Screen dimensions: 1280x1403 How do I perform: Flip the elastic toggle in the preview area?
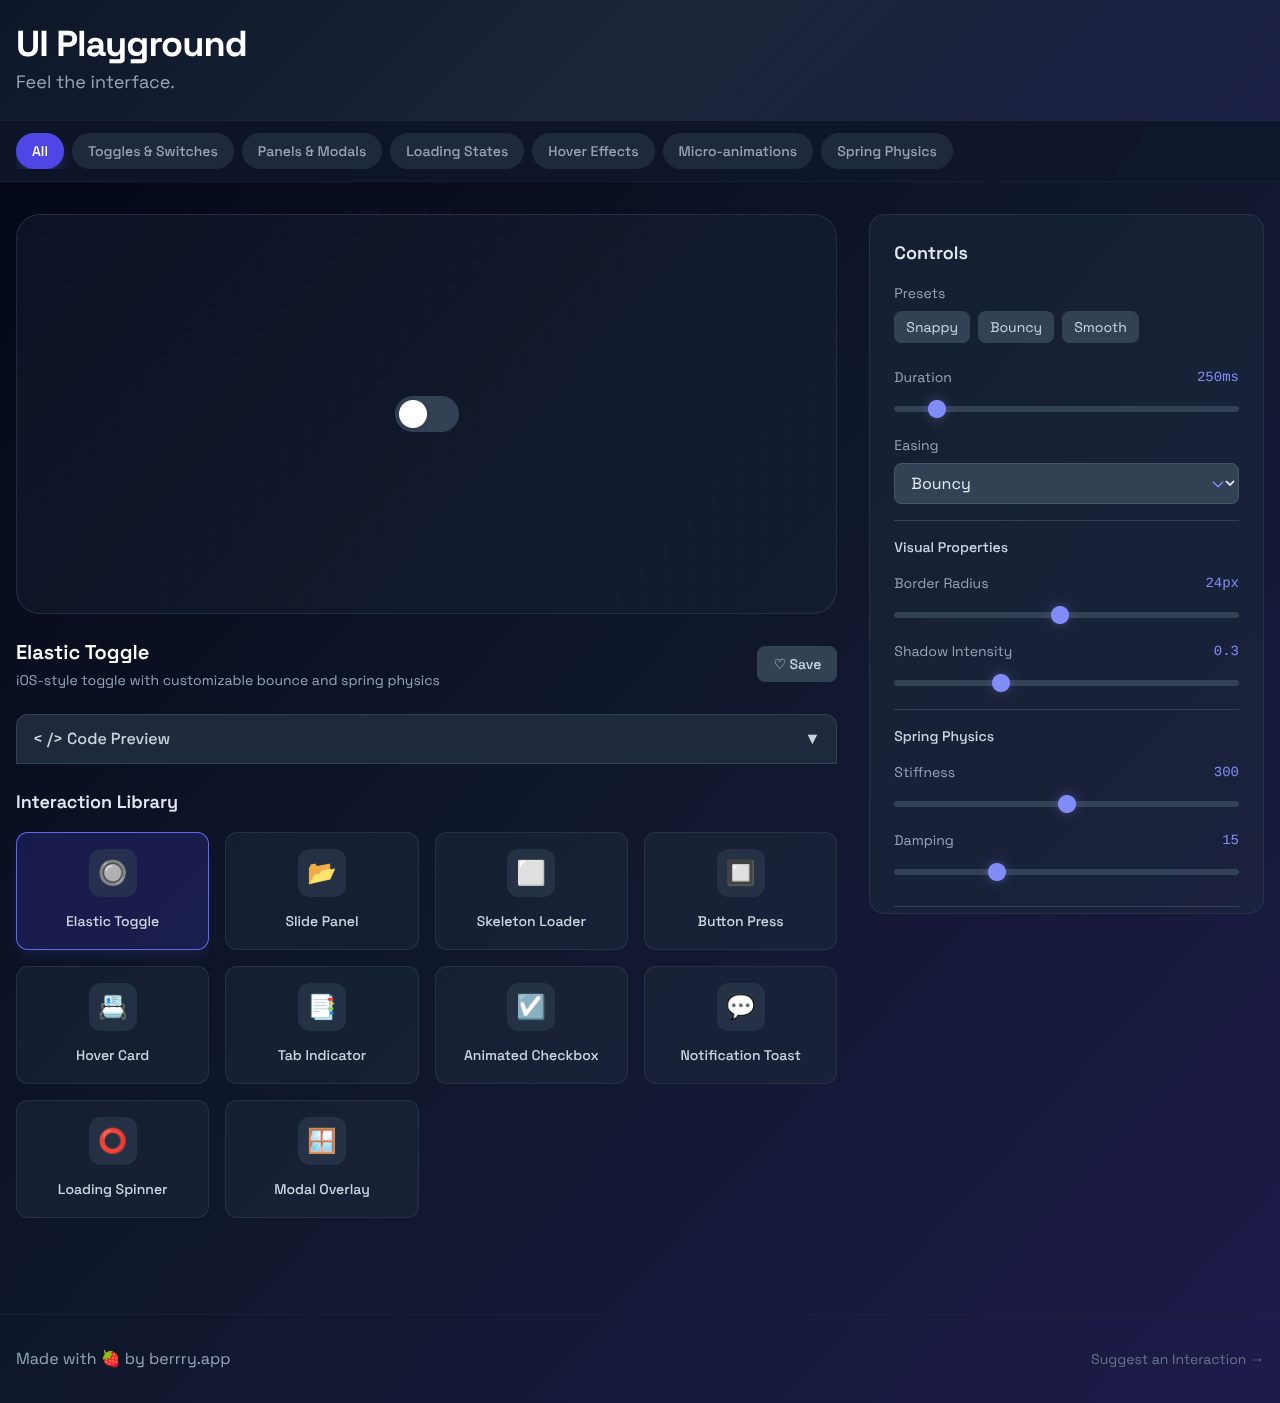point(426,414)
